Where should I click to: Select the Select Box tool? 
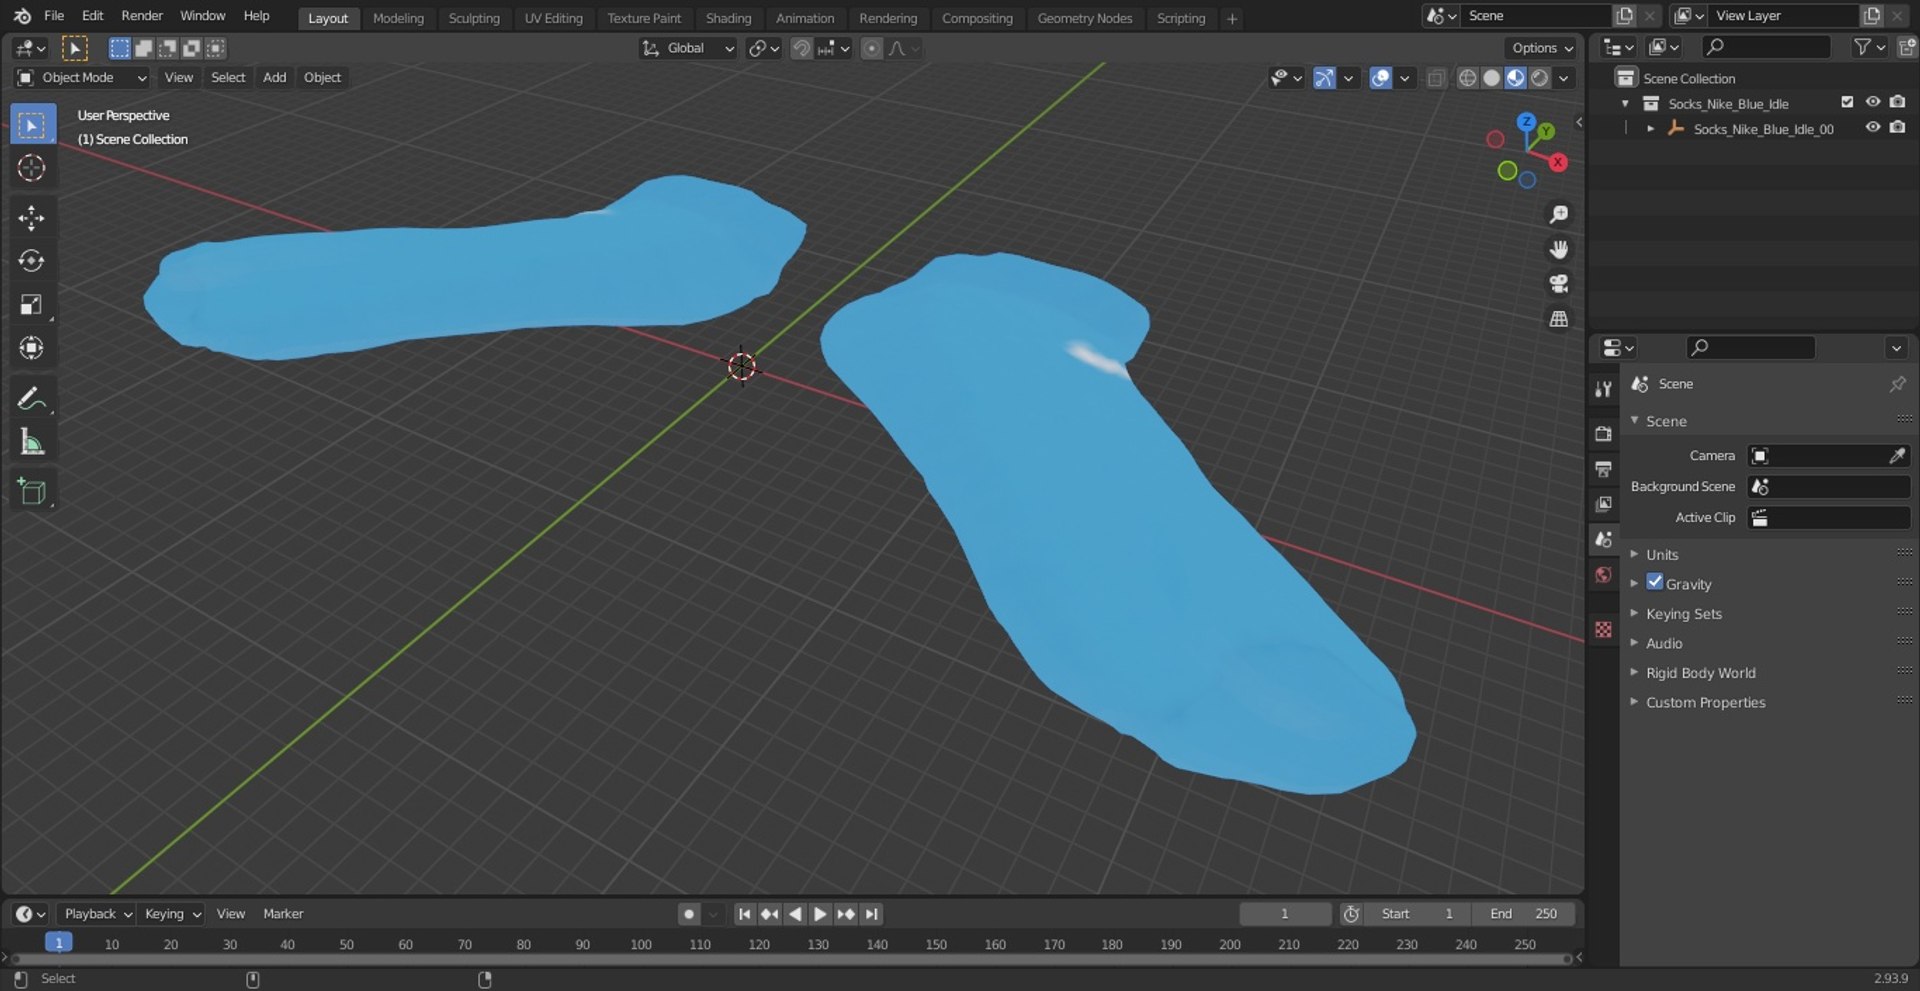[x=32, y=125]
